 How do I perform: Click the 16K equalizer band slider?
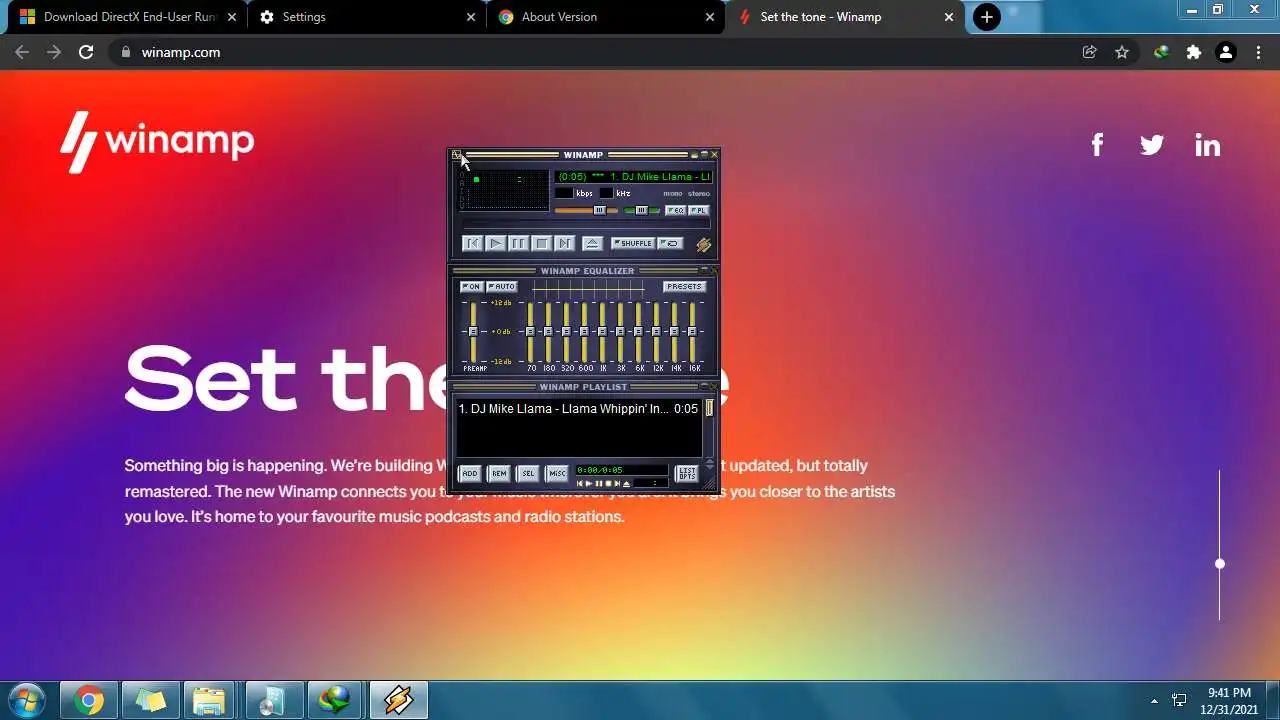point(692,332)
